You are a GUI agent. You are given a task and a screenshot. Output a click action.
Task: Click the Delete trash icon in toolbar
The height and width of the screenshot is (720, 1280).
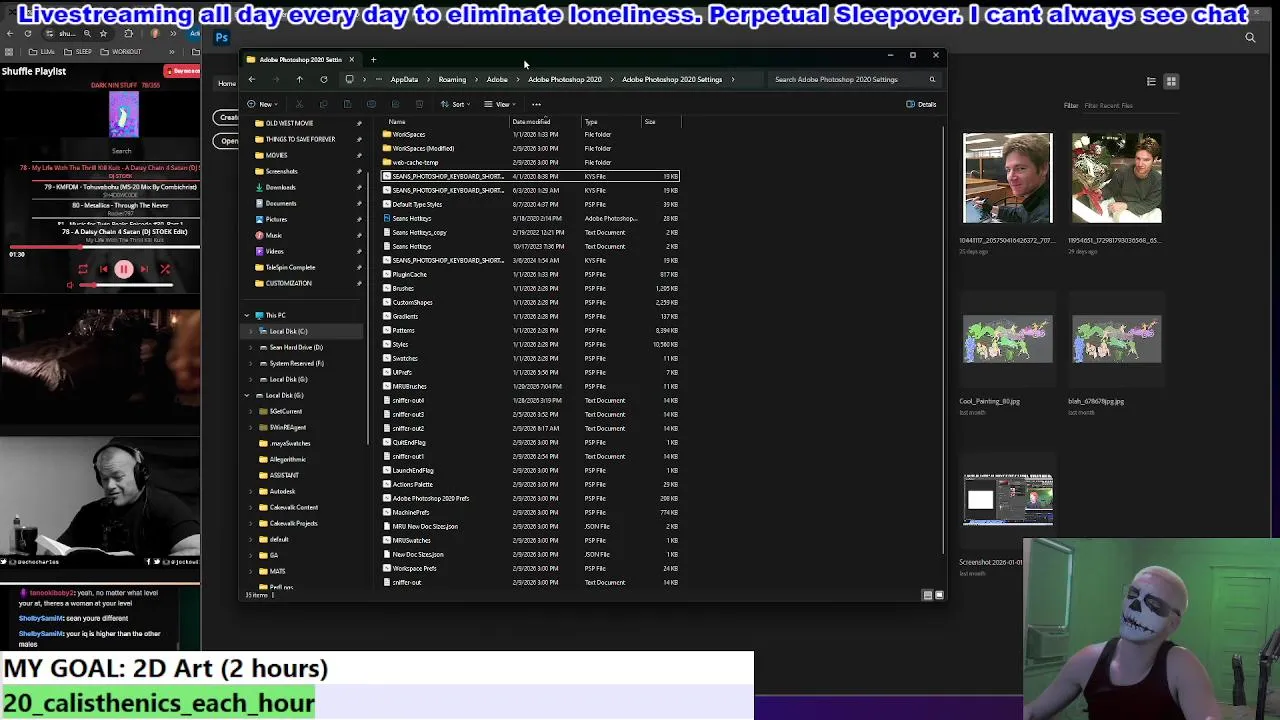pyautogui.click(x=419, y=104)
